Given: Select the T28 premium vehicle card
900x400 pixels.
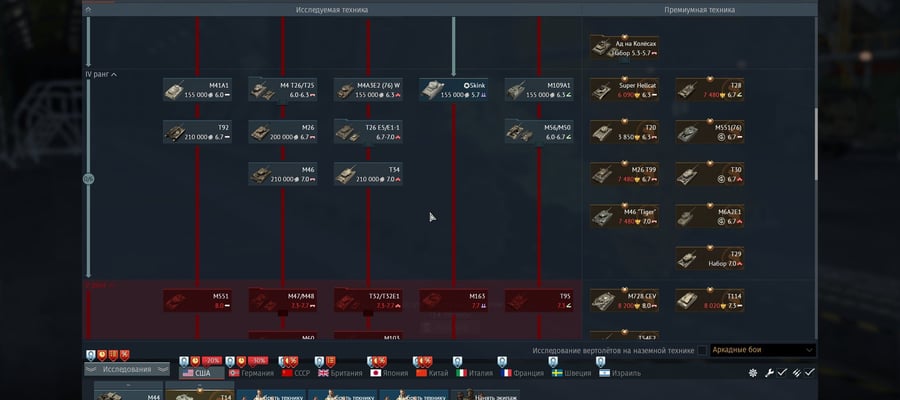Looking at the screenshot, I should point(710,90).
